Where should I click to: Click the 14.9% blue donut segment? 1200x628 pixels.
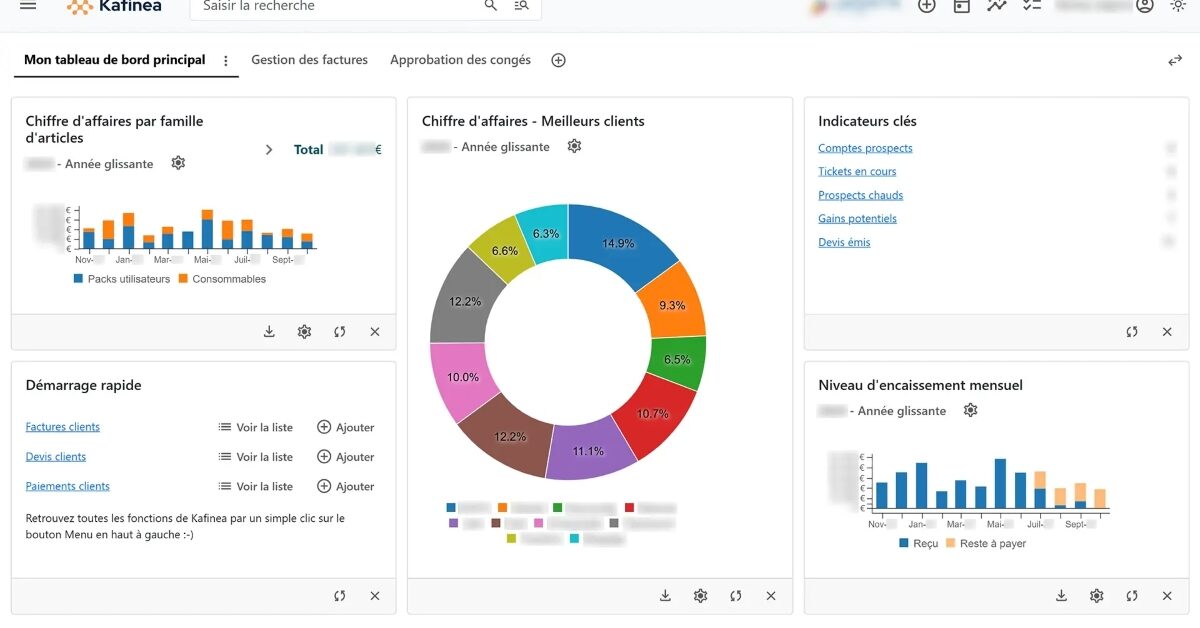pos(624,238)
